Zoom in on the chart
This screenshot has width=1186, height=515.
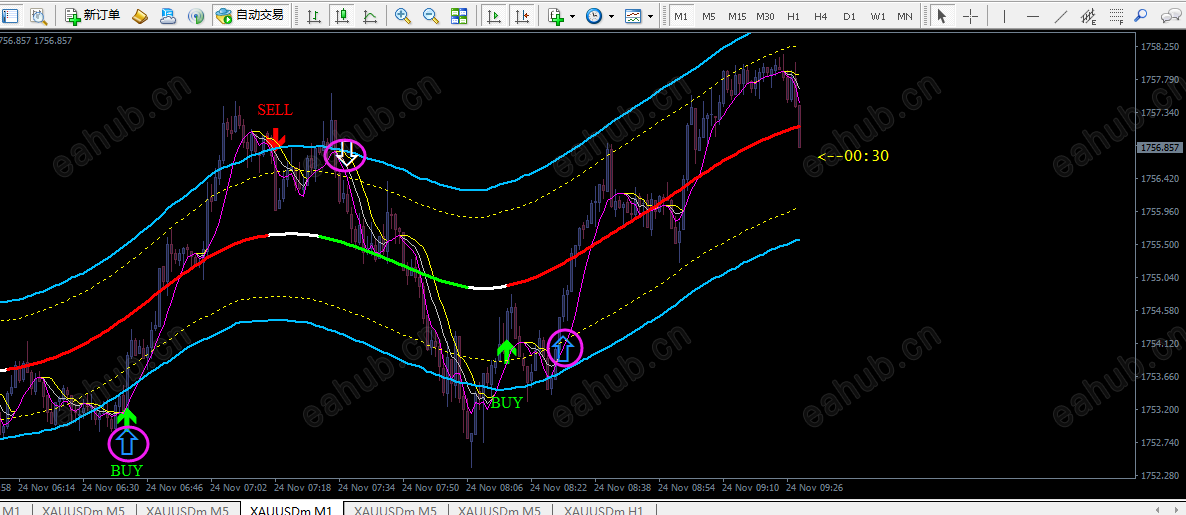tap(403, 15)
